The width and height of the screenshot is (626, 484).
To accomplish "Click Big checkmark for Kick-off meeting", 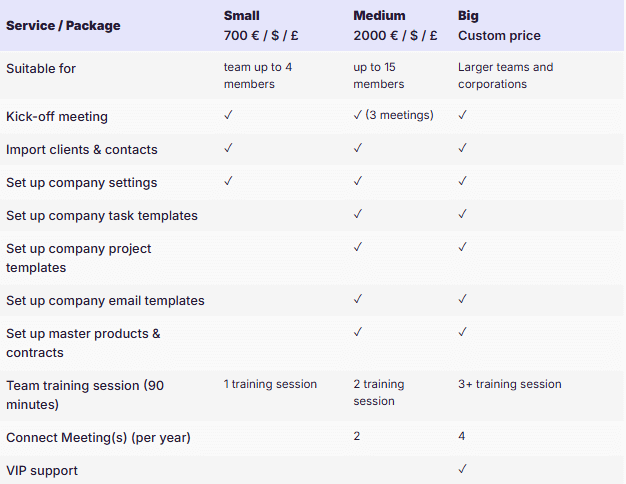I will [463, 115].
